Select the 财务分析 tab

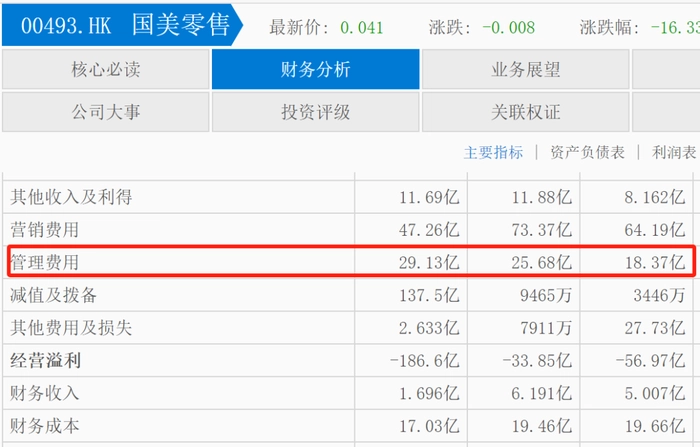click(315, 70)
